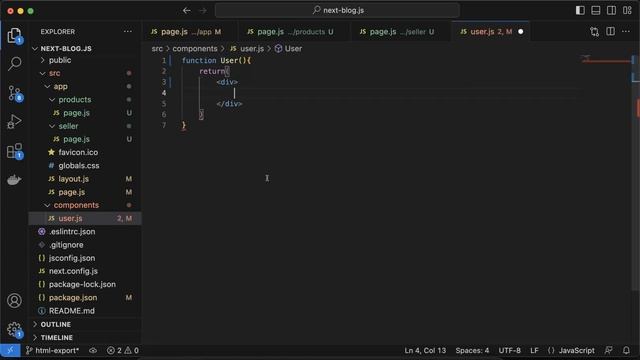This screenshot has height=360, width=640.
Task: Close the unsaved user.js tab dot
Action: (520, 31)
